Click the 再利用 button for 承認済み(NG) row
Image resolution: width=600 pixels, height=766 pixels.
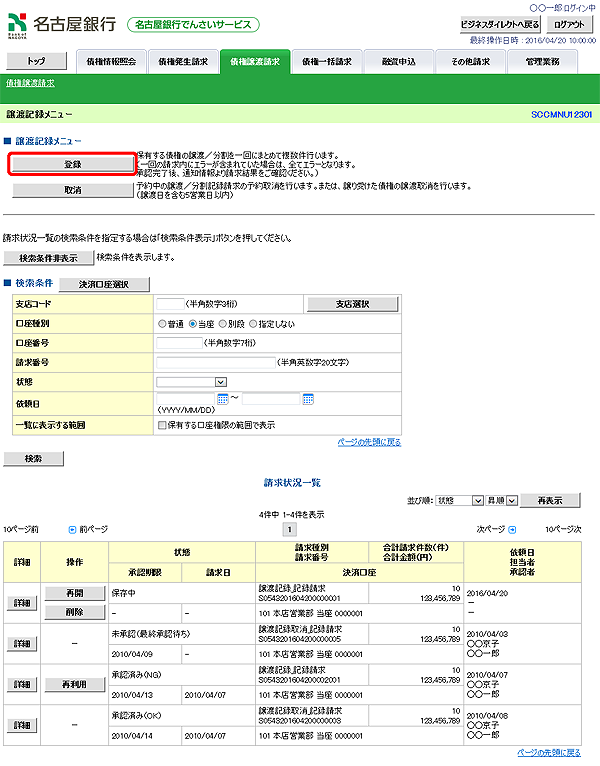tap(75, 684)
